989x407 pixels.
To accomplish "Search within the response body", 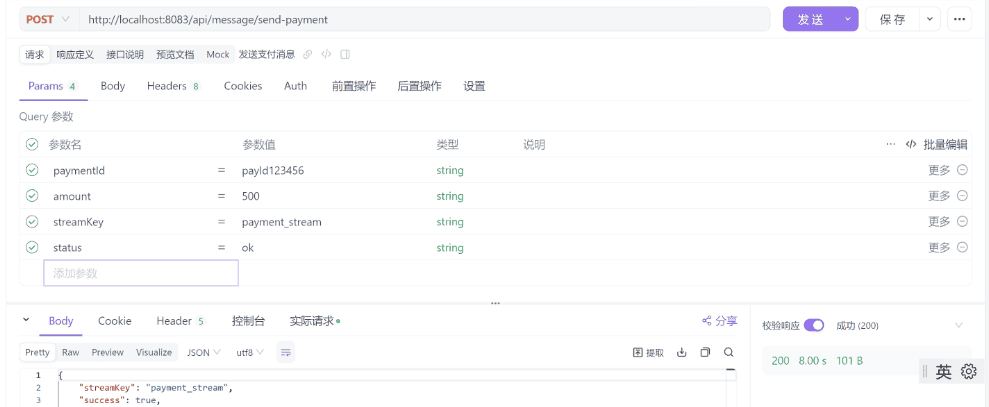I will (x=729, y=353).
